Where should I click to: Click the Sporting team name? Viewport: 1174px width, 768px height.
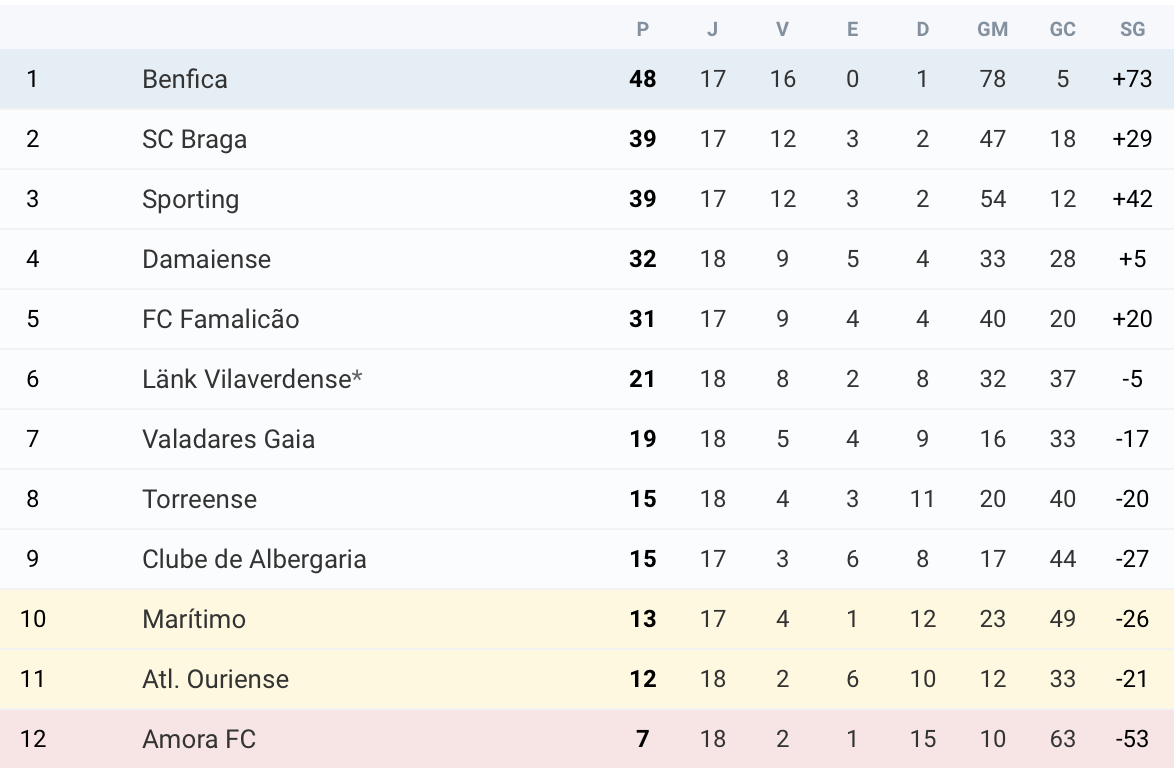(x=190, y=199)
